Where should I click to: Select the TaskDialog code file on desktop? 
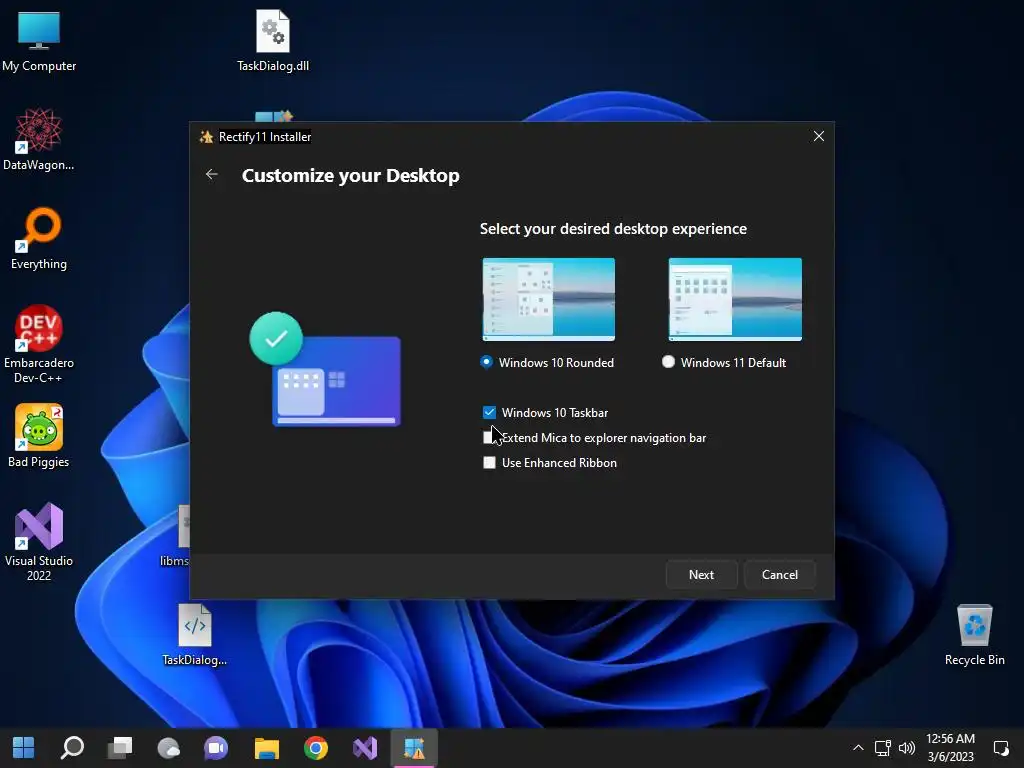pos(195,635)
